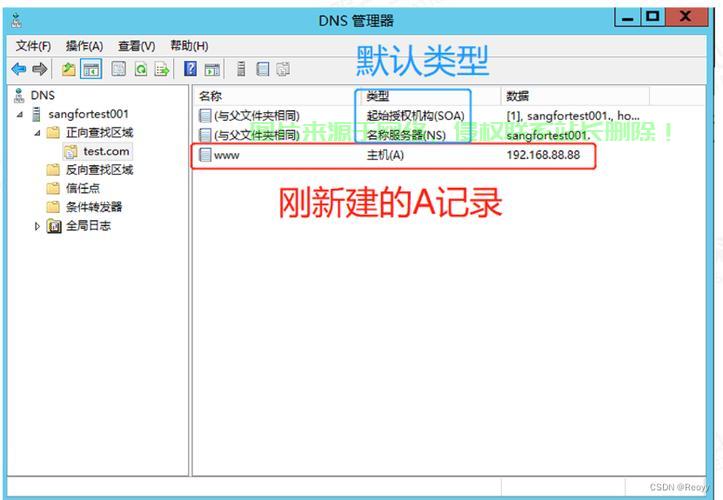723x500 pixels.
Task: Open the 帮助(H) menu
Action: point(189,46)
